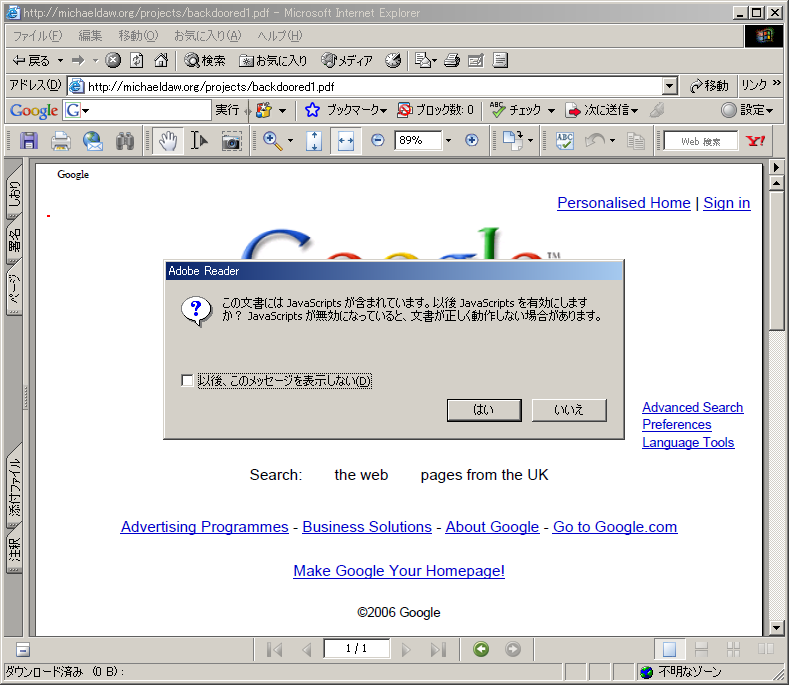The height and width of the screenshot is (685, 789).
Task: Click the いいえ button in dialog
Action: (x=569, y=410)
